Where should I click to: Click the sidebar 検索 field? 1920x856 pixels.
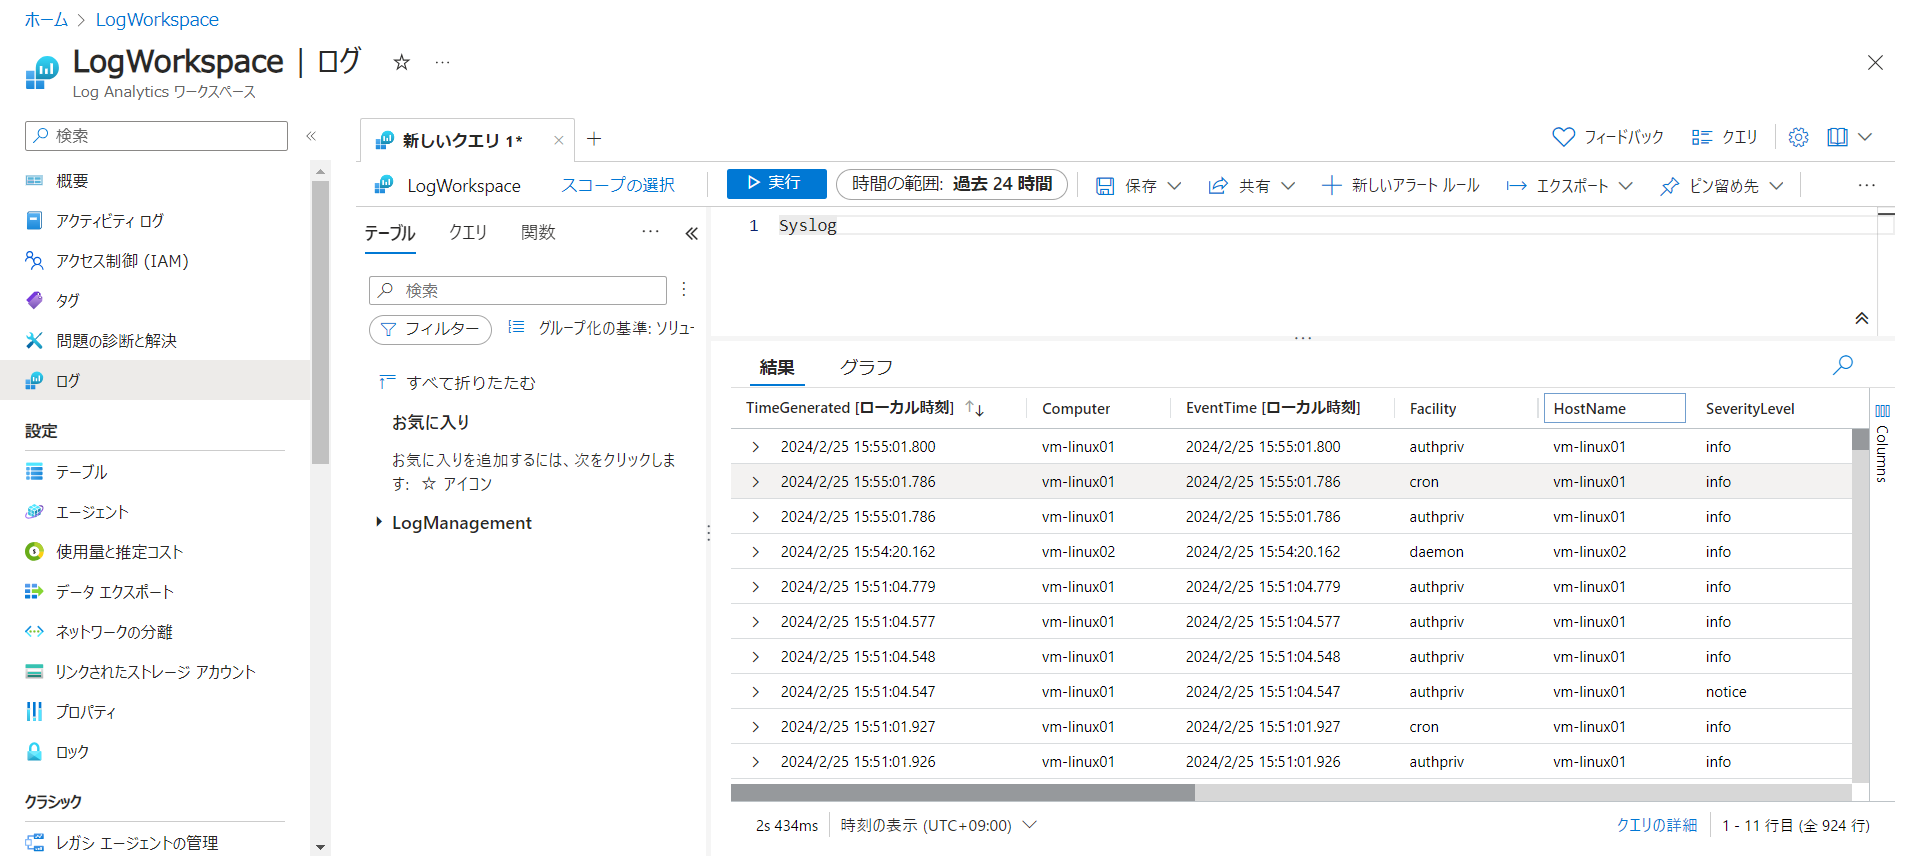tap(156, 136)
